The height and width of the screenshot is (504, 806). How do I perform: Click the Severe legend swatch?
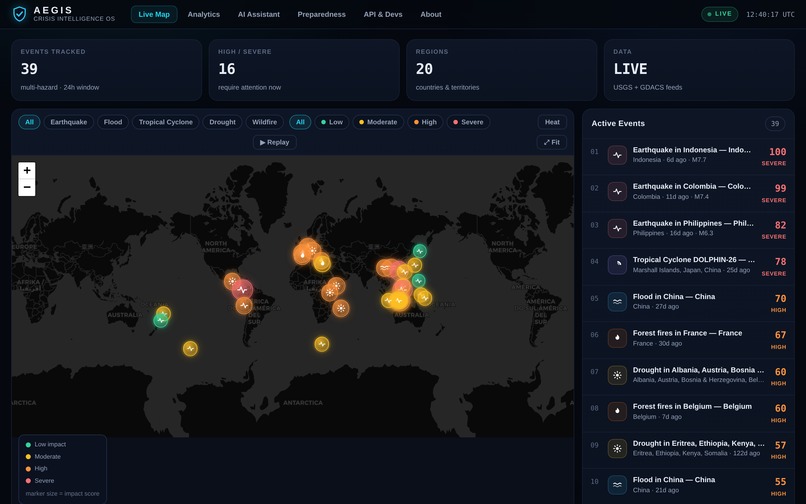(28, 481)
